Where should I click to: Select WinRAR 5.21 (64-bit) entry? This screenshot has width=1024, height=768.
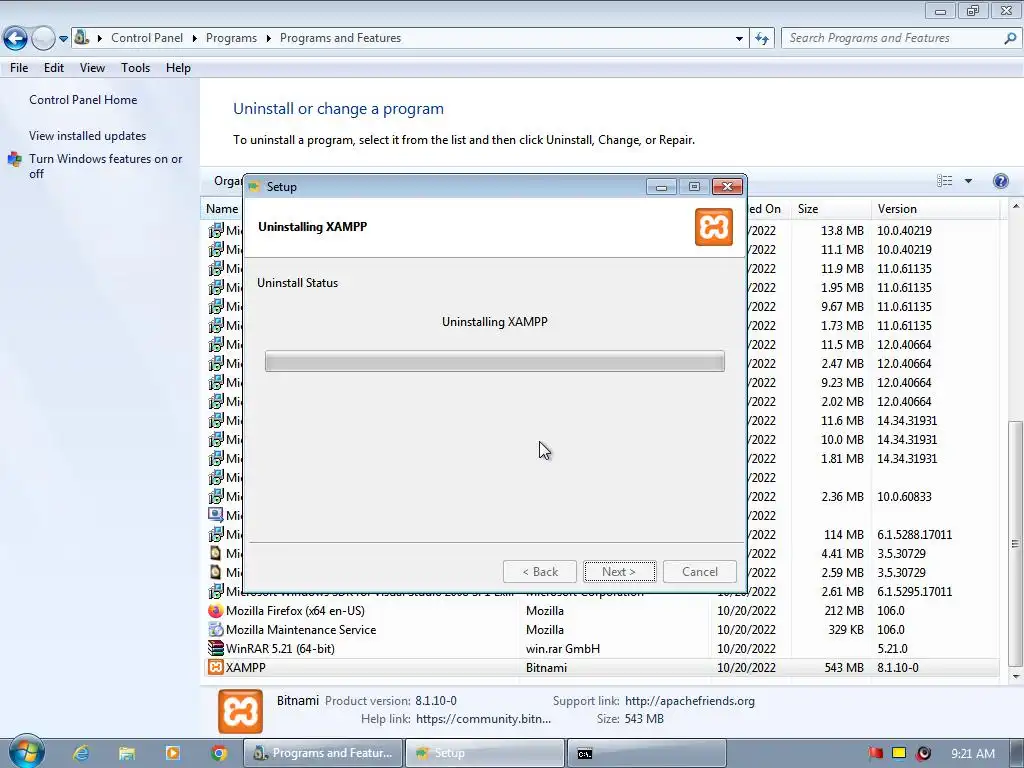tap(600, 648)
